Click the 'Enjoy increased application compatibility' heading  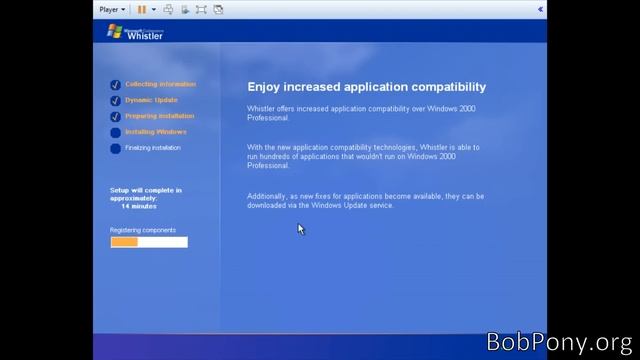(x=367, y=87)
